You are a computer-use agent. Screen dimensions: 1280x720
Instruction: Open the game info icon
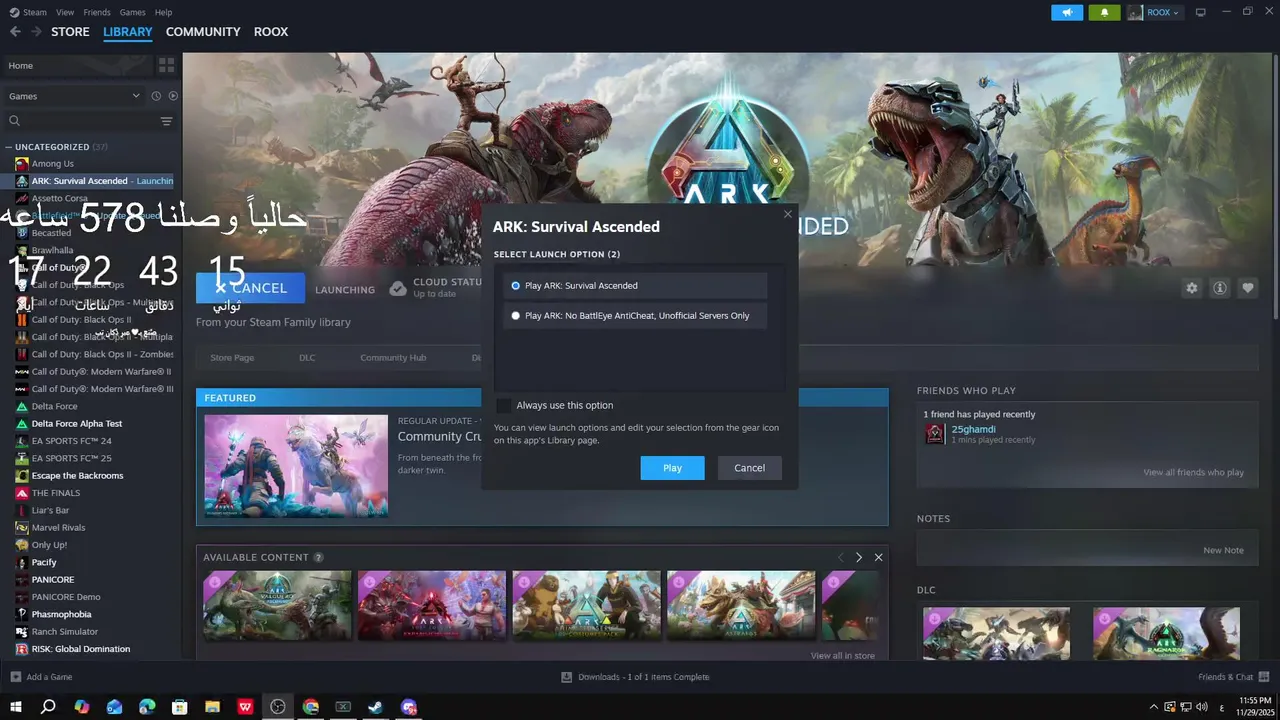[1220, 288]
